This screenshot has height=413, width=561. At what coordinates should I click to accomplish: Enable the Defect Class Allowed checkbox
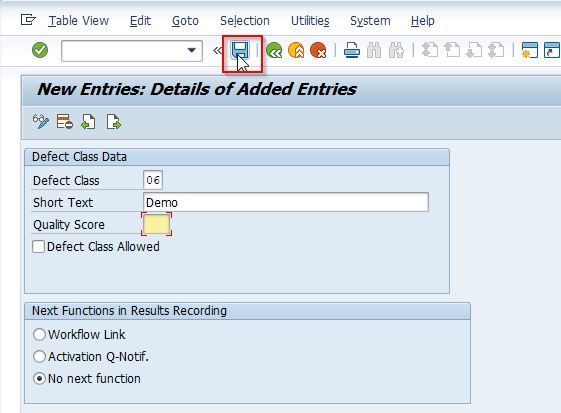[38, 247]
